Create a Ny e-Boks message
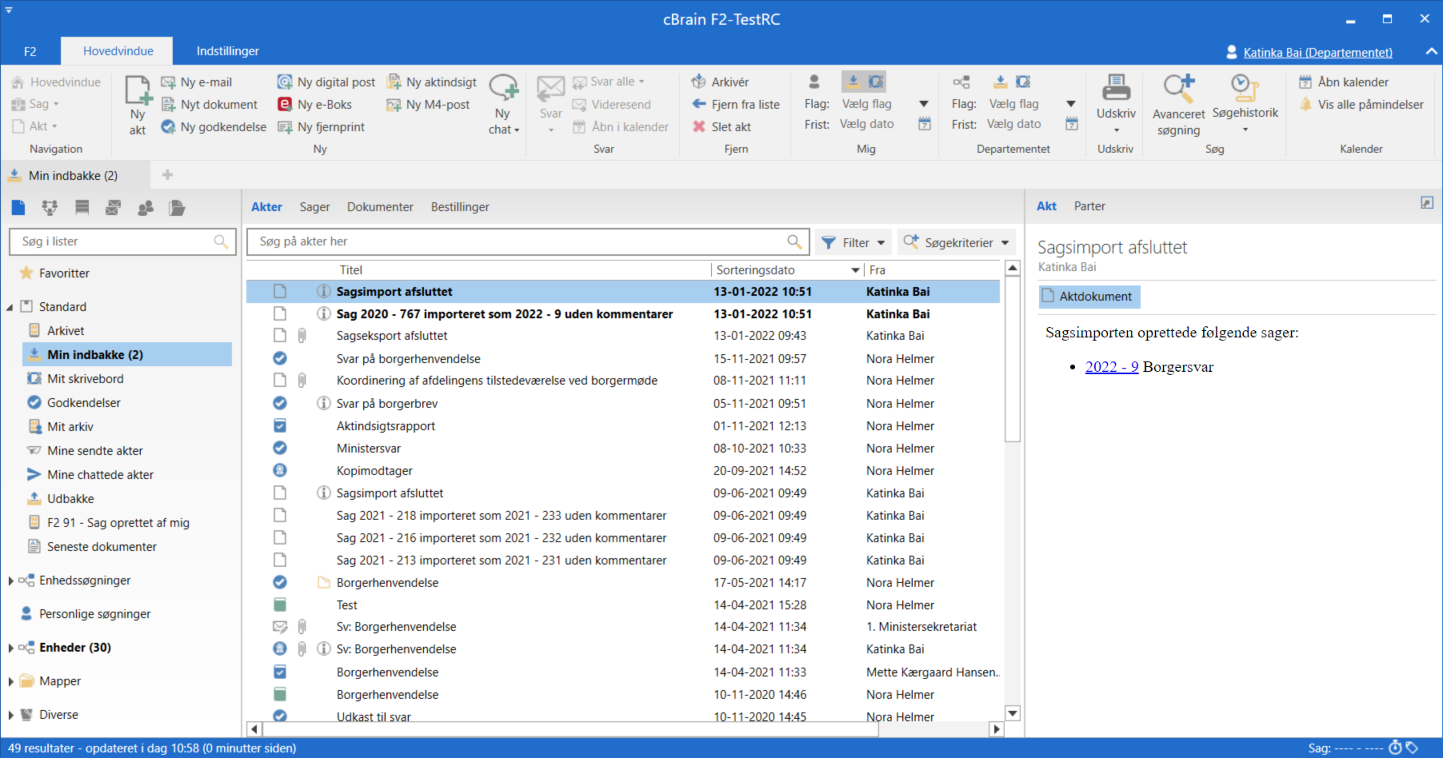 point(314,104)
